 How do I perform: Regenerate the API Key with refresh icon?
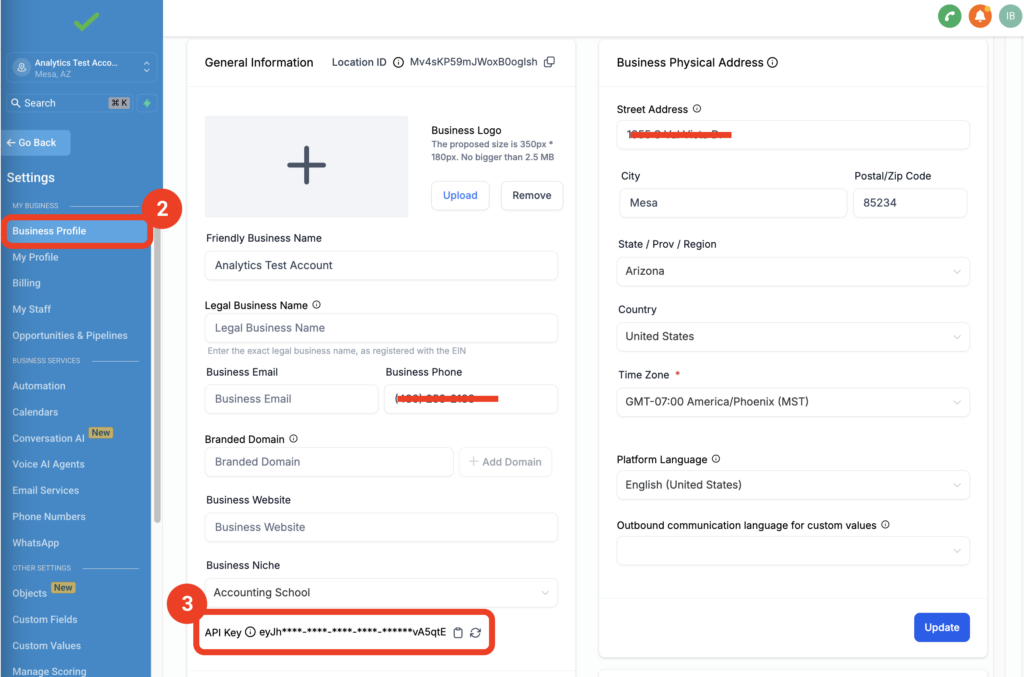coord(476,632)
